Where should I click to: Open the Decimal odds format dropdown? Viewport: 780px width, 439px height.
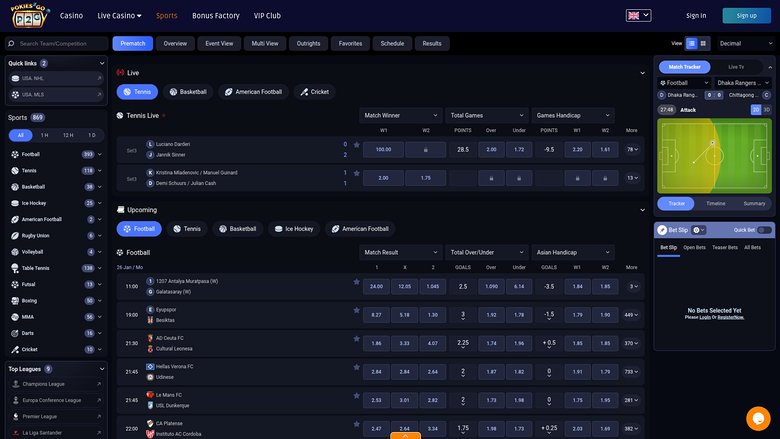coord(746,44)
